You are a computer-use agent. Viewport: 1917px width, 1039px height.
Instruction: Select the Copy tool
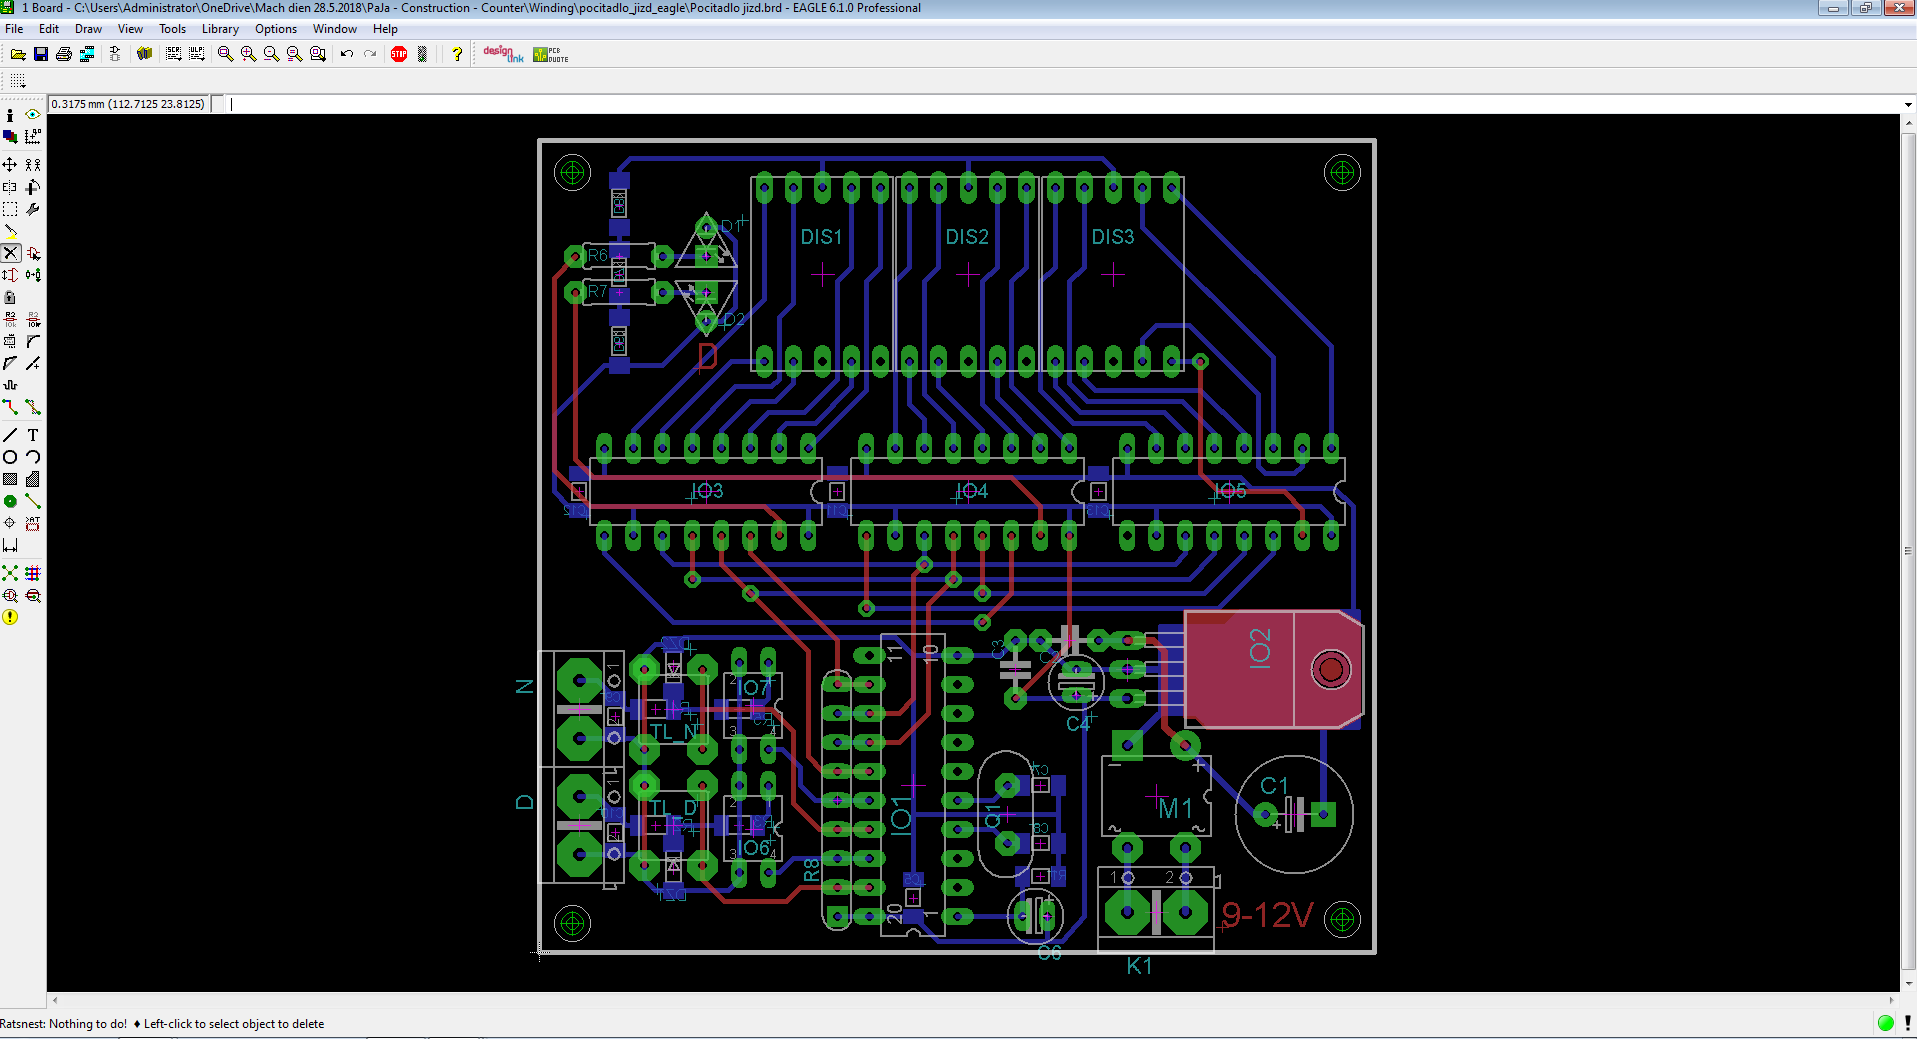33,165
